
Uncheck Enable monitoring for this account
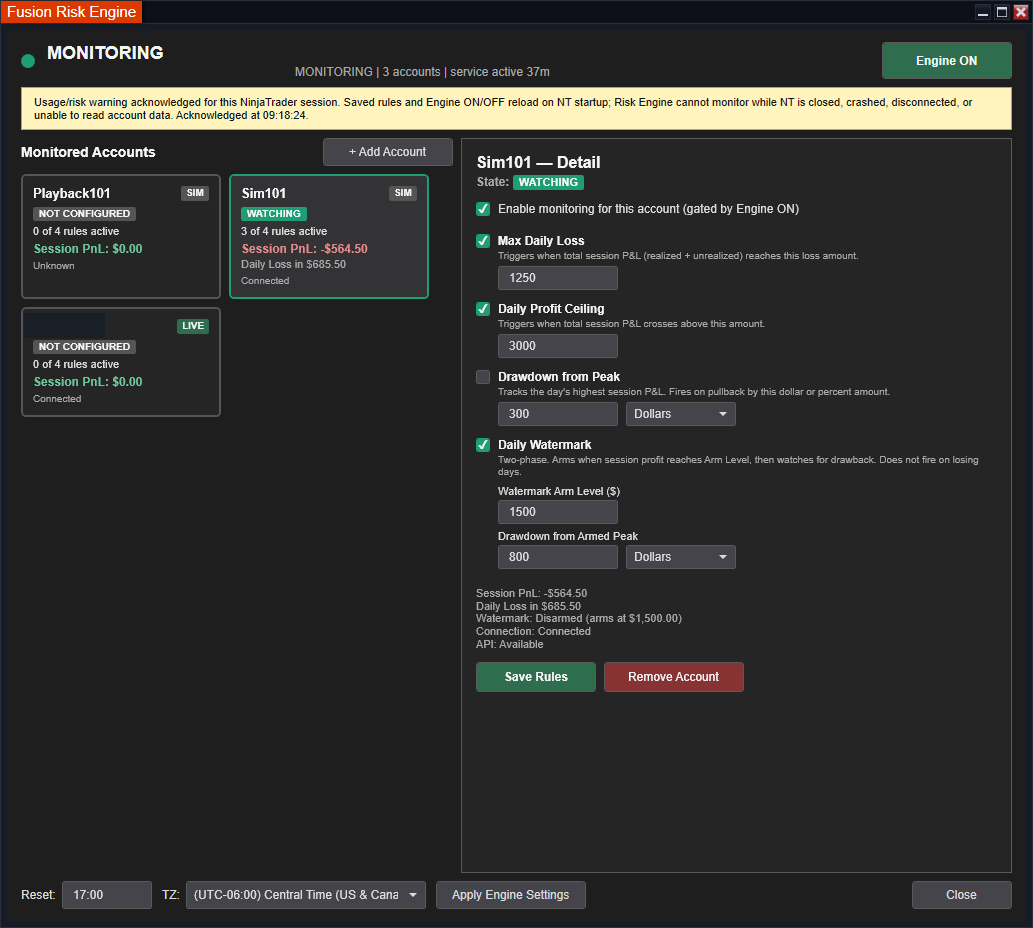click(x=483, y=209)
